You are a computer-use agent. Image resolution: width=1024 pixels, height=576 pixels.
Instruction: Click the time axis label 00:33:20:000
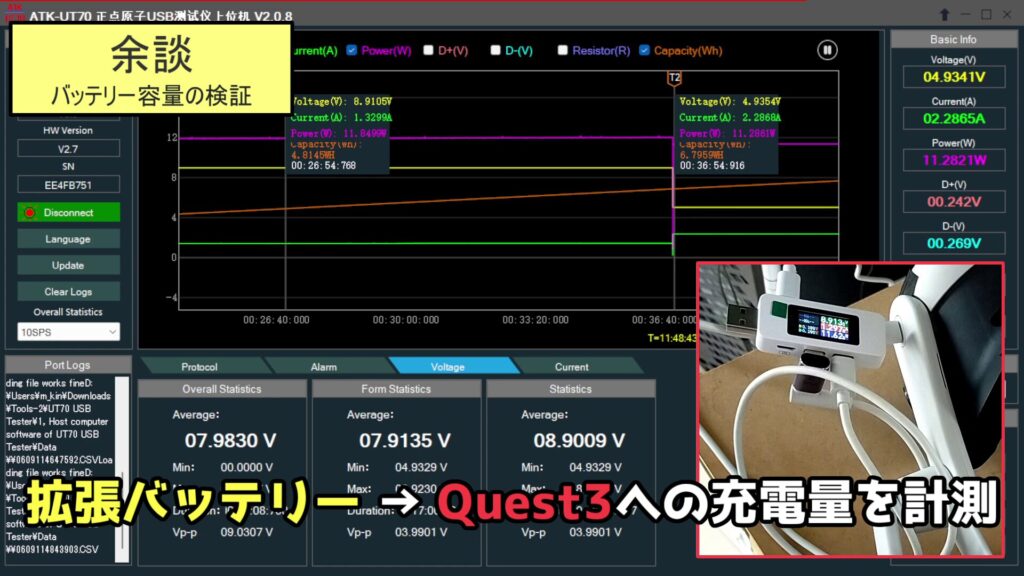(536, 320)
